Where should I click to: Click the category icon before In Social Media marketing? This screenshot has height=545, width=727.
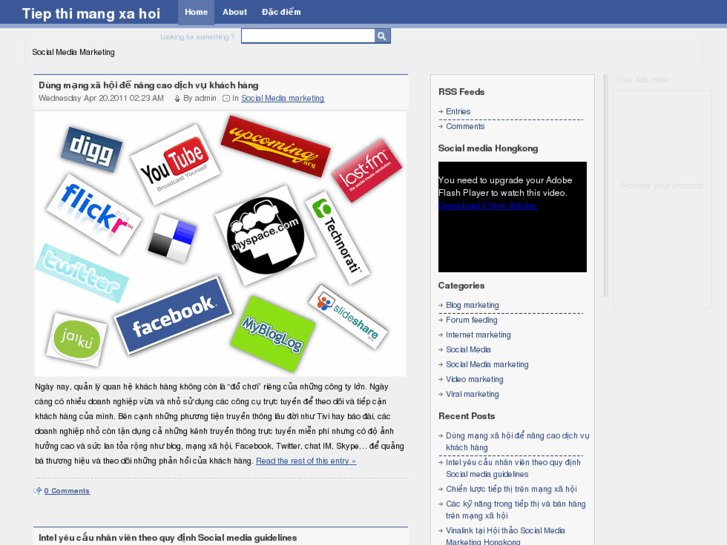click(x=226, y=98)
